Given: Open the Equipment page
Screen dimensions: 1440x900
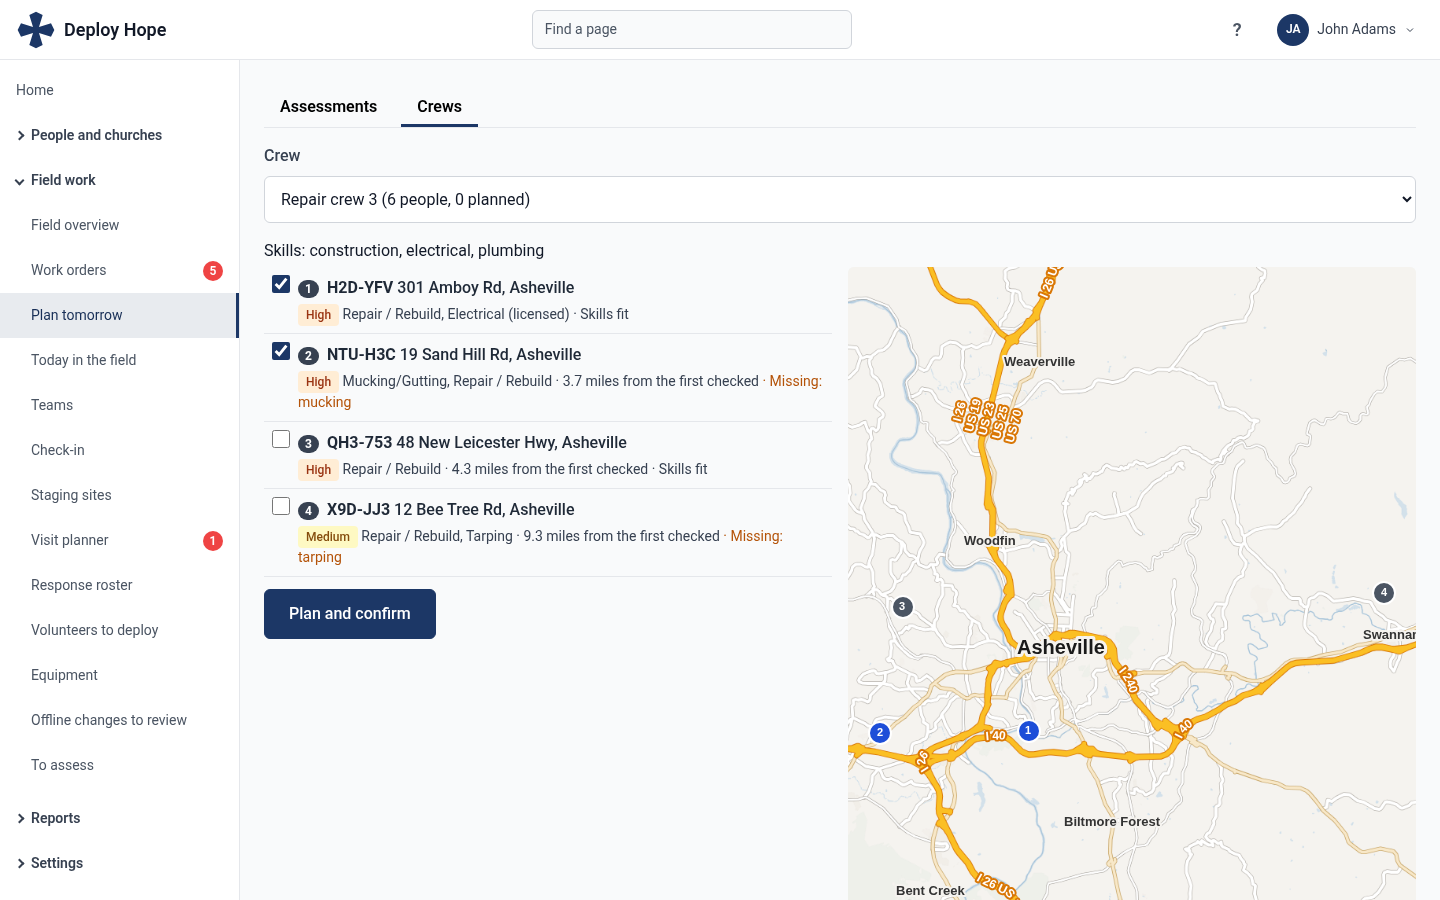Looking at the screenshot, I should coord(120,675).
